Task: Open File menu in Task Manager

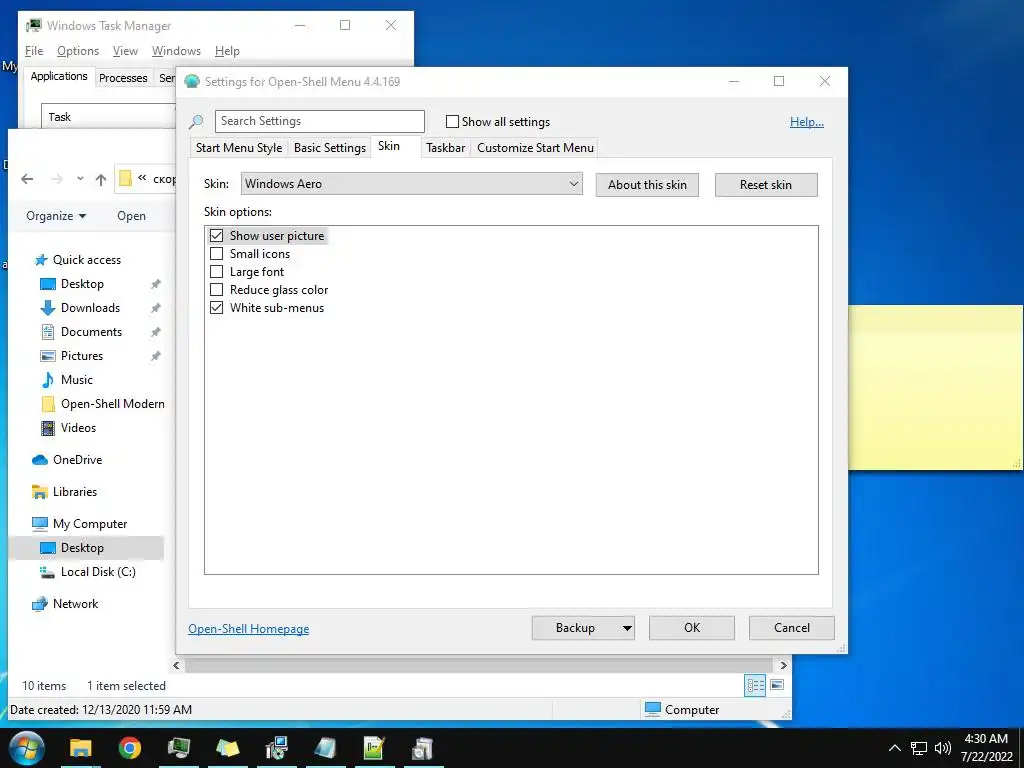Action: [34, 51]
